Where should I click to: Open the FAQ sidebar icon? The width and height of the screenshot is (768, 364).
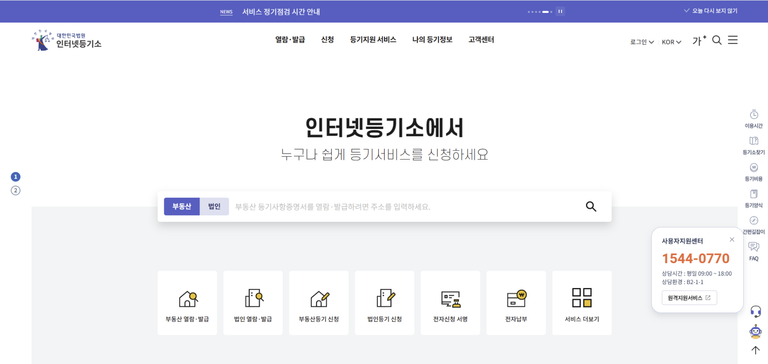pyautogui.click(x=754, y=251)
